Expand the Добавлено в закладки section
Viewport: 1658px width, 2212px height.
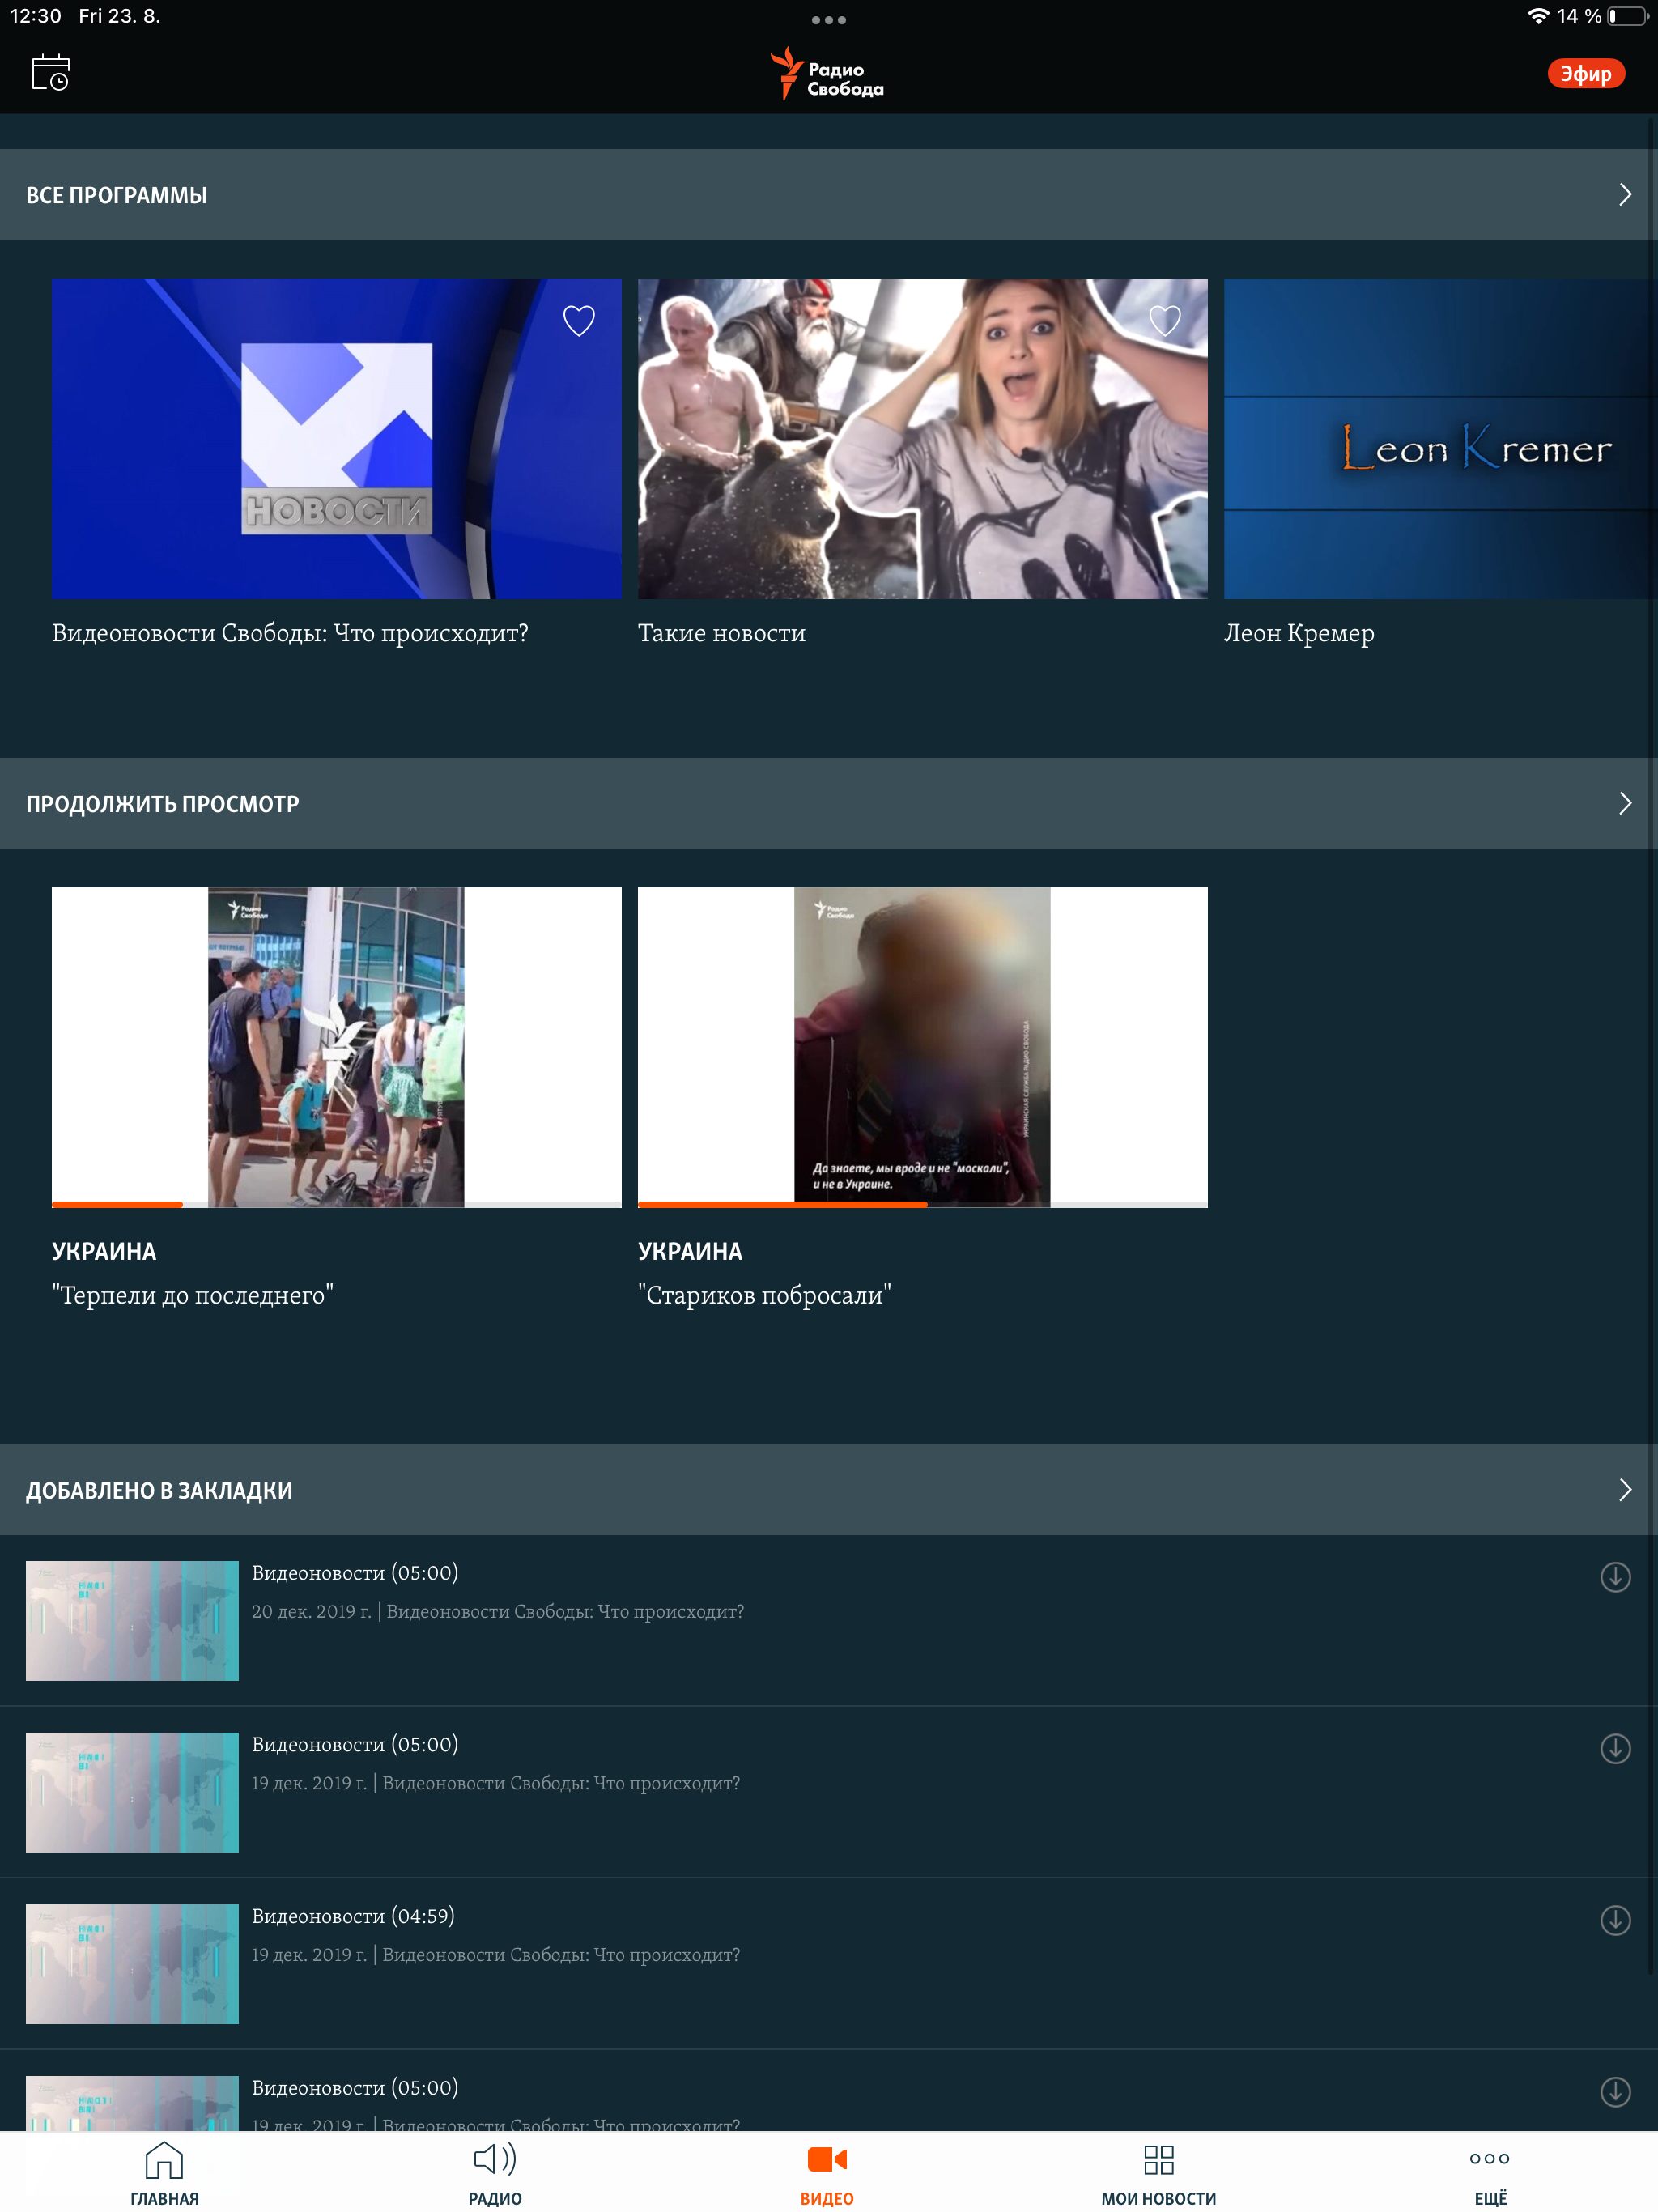1624,1490
